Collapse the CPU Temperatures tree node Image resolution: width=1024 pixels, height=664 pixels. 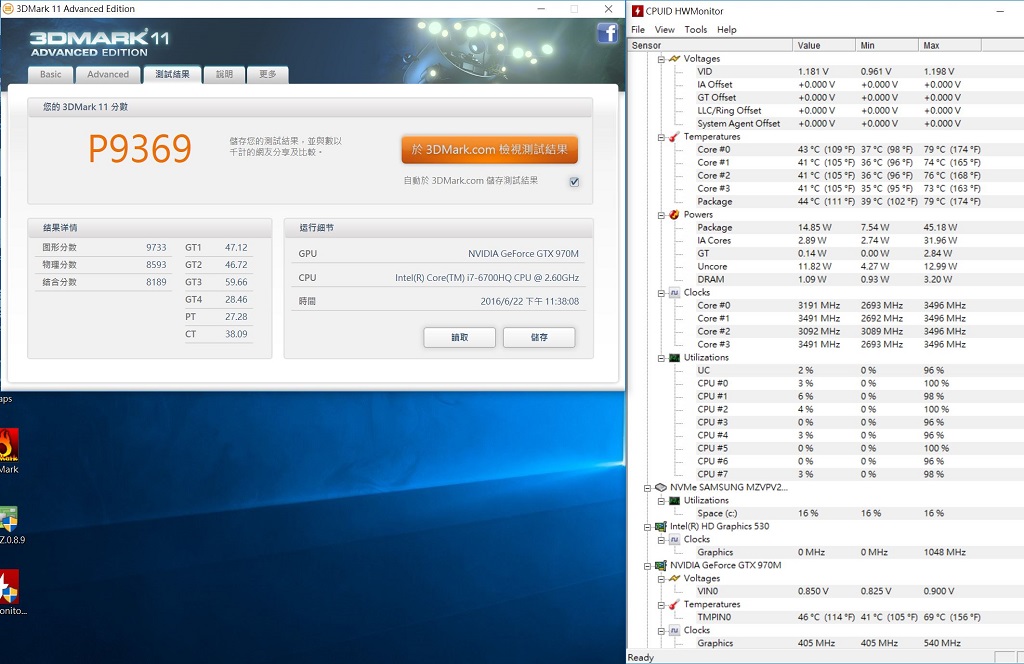(x=661, y=137)
